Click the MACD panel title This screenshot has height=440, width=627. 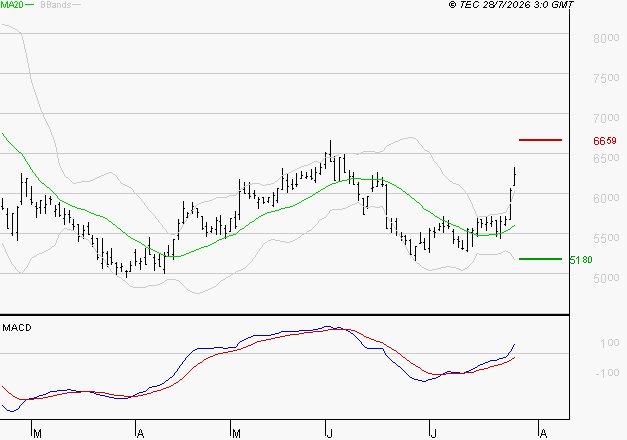17,328
